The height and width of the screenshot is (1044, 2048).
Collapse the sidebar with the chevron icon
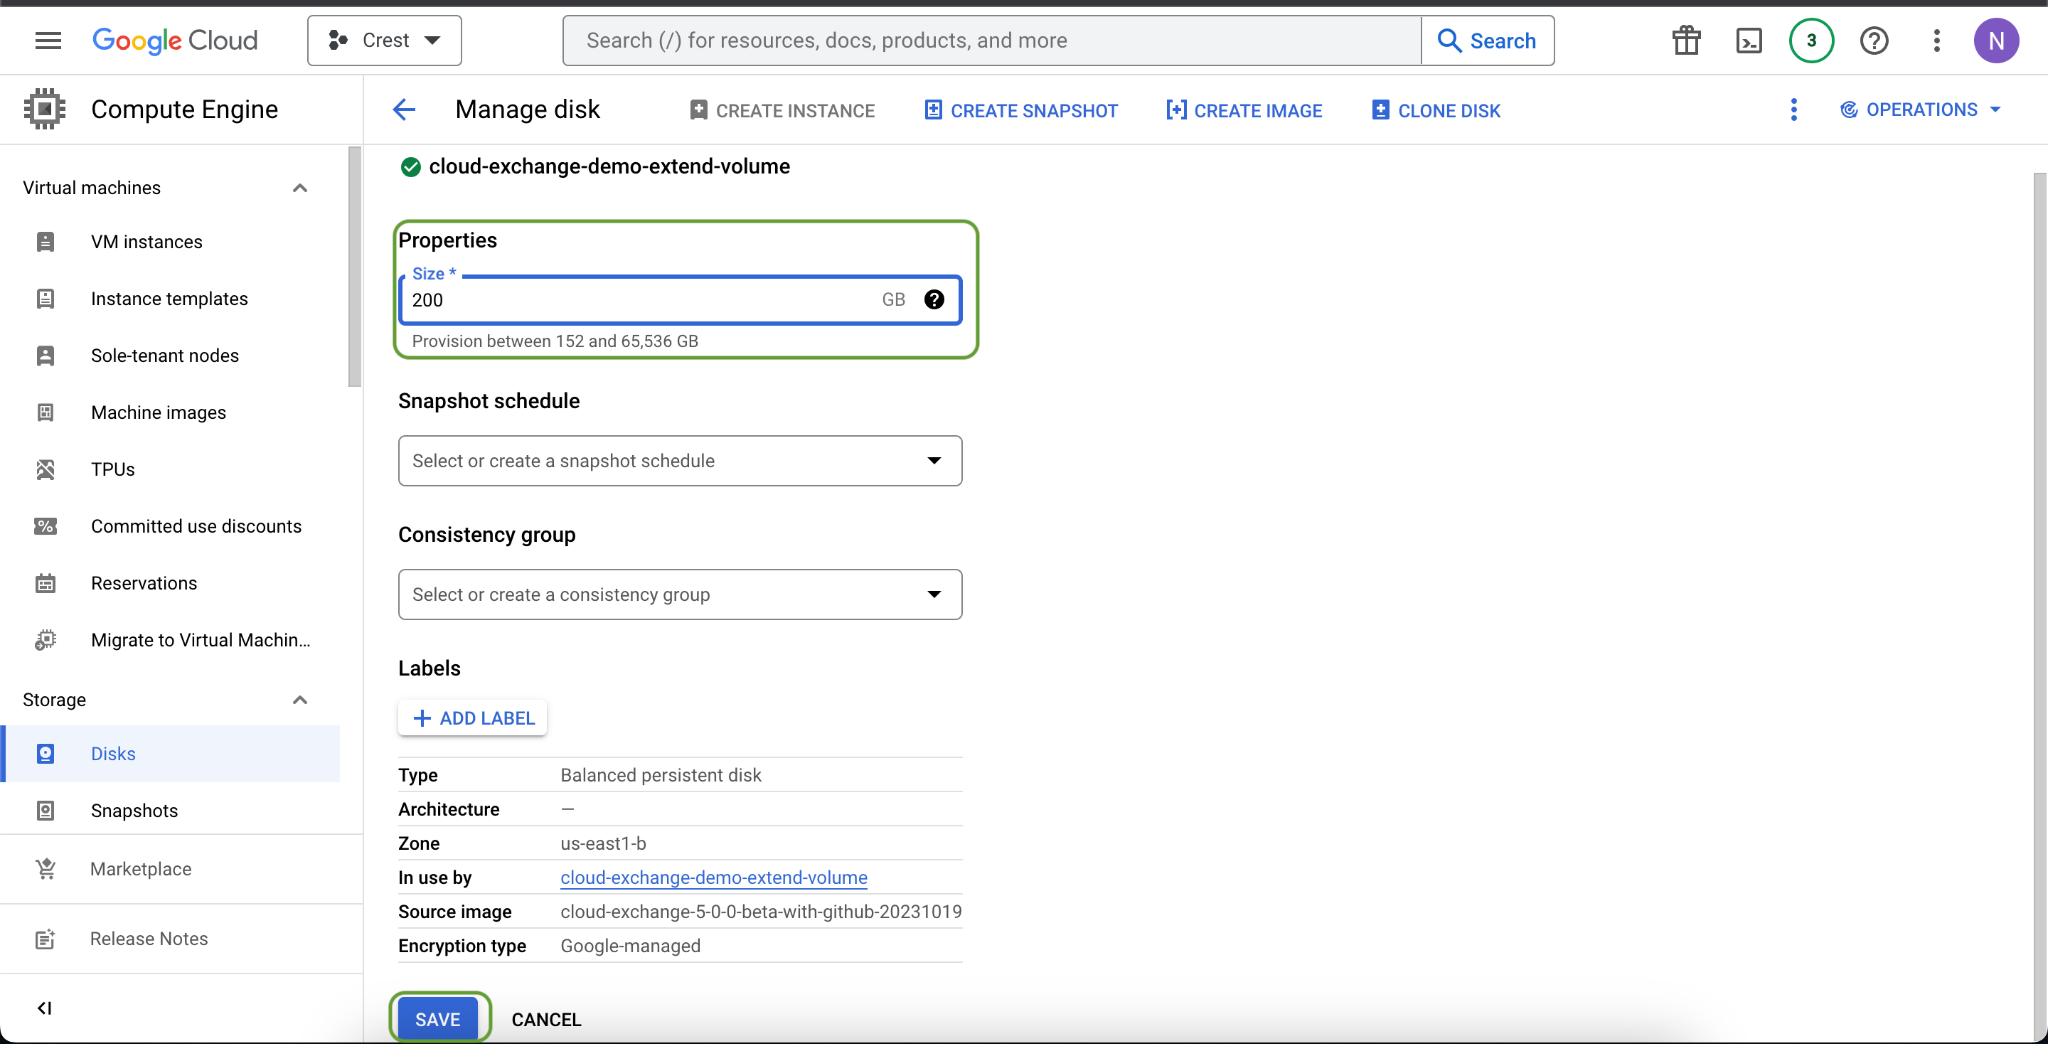(x=44, y=1008)
